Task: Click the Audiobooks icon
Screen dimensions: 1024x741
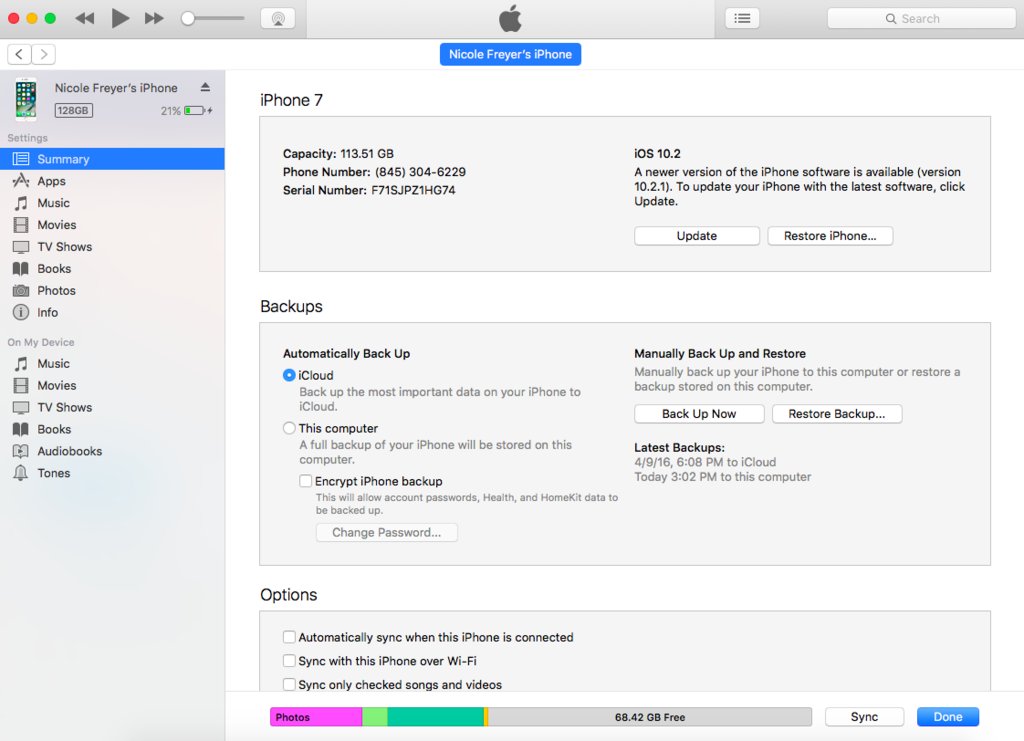Action: pos(21,451)
